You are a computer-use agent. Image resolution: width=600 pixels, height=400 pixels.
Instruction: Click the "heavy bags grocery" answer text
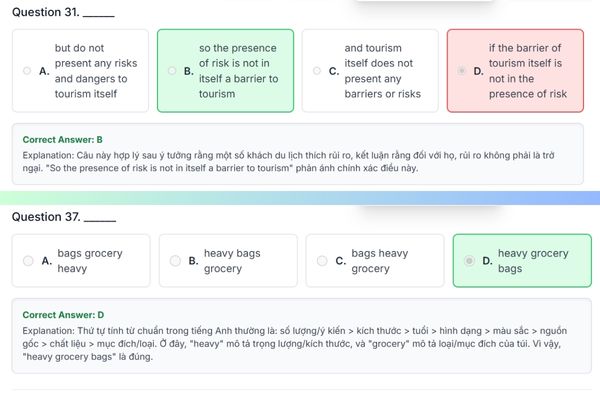(231, 261)
